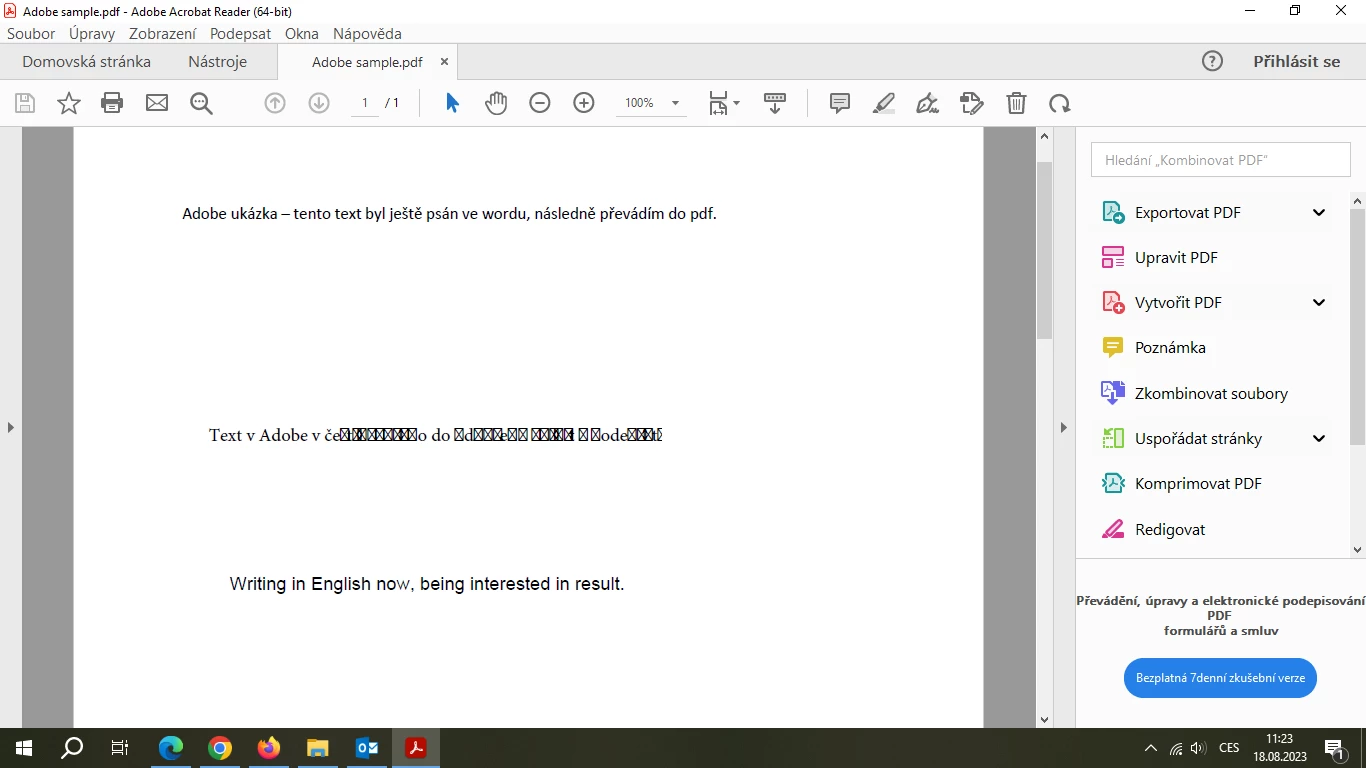Star the file with bookmark icon
Screen dimensions: 1366x768
pyautogui.click(x=69, y=103)
